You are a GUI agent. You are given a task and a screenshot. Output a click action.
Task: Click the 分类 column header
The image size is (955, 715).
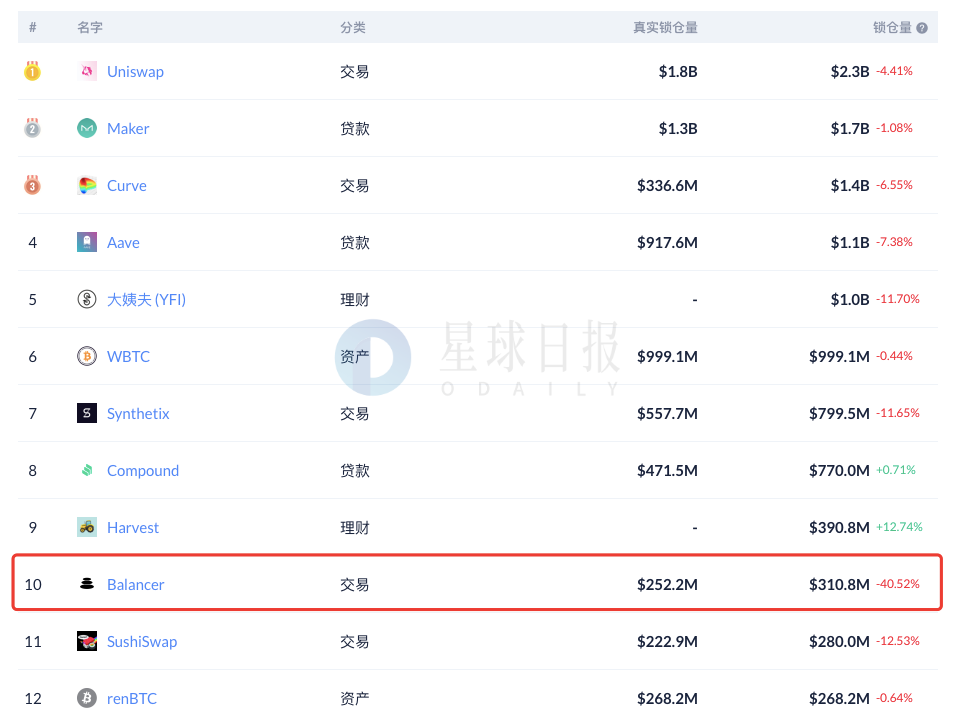click(353, 27)
